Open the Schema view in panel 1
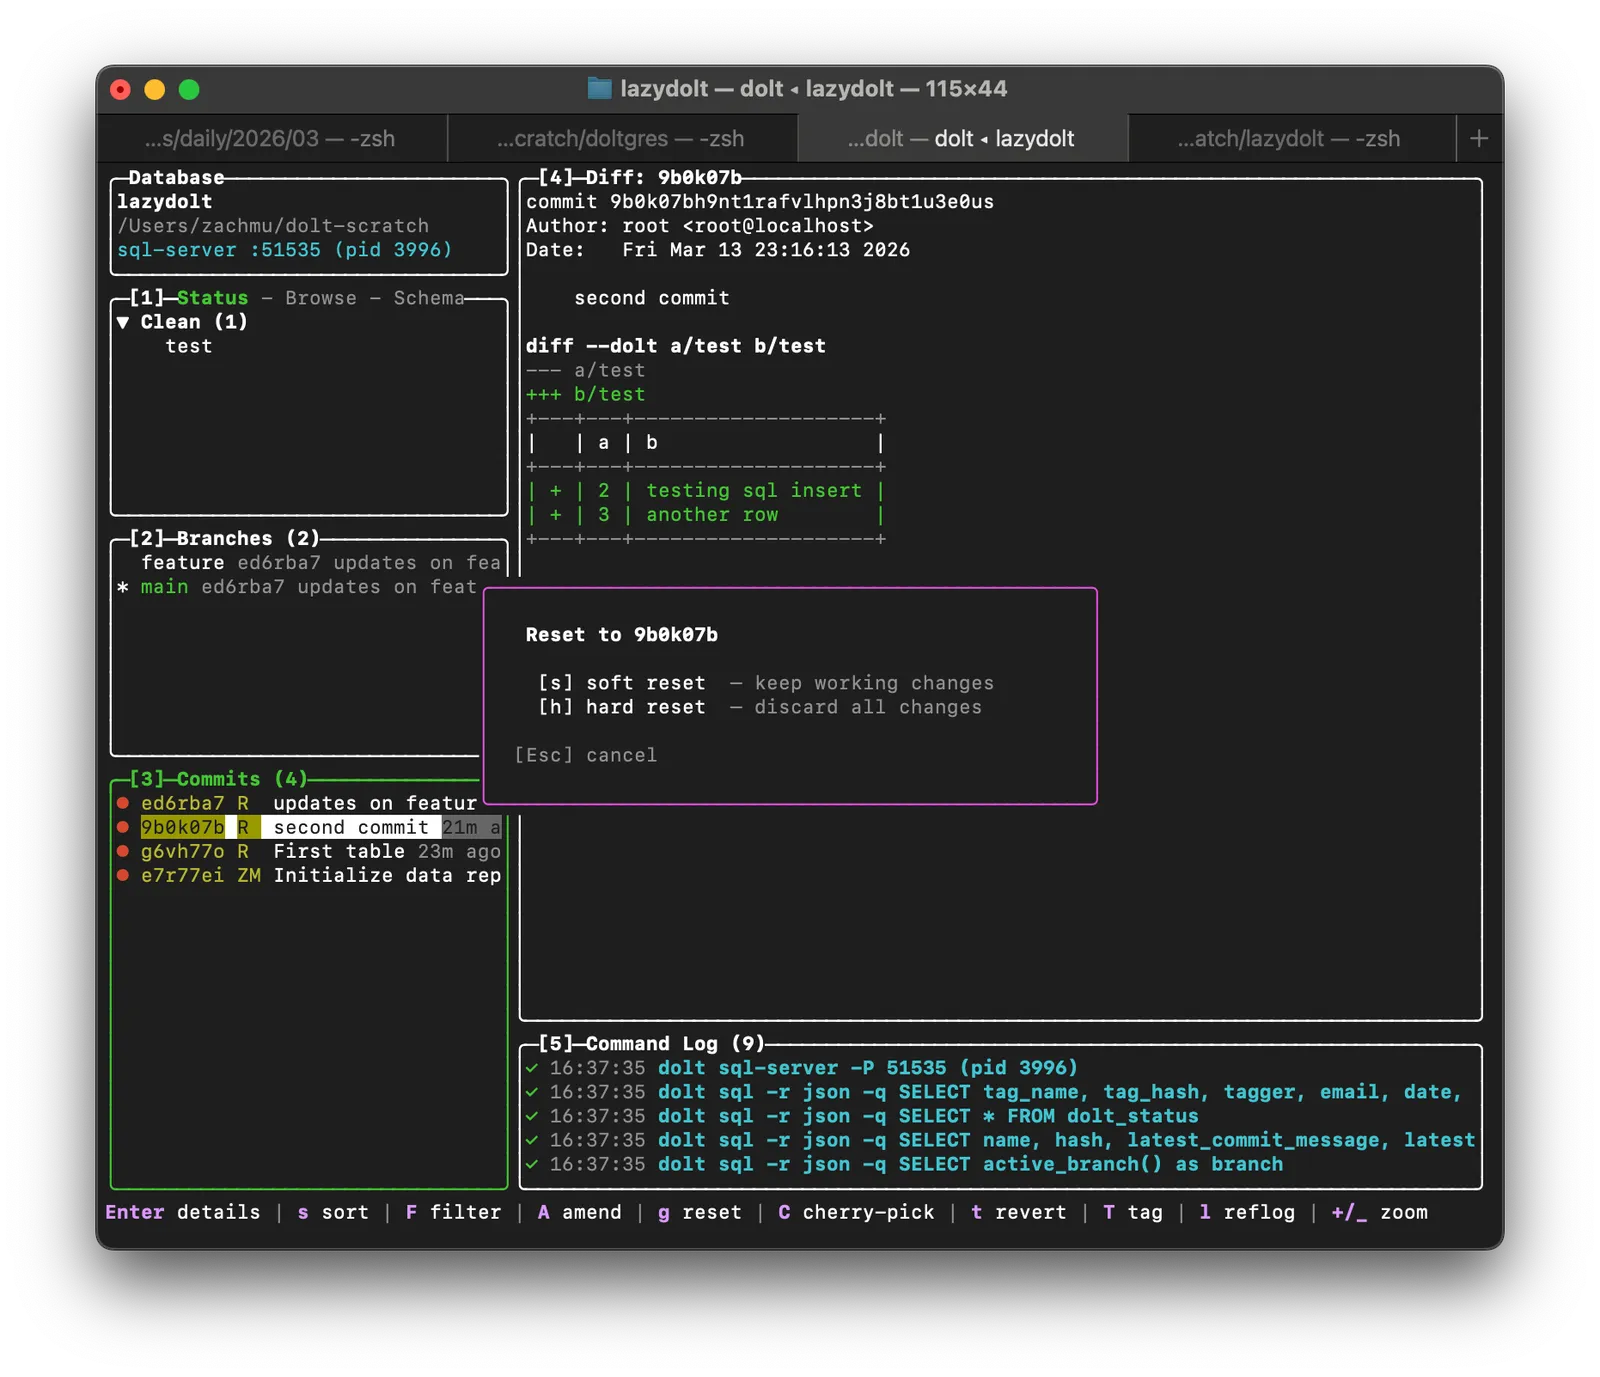This screenshot has height=1377, width=1600. click(x=428, y=298)
